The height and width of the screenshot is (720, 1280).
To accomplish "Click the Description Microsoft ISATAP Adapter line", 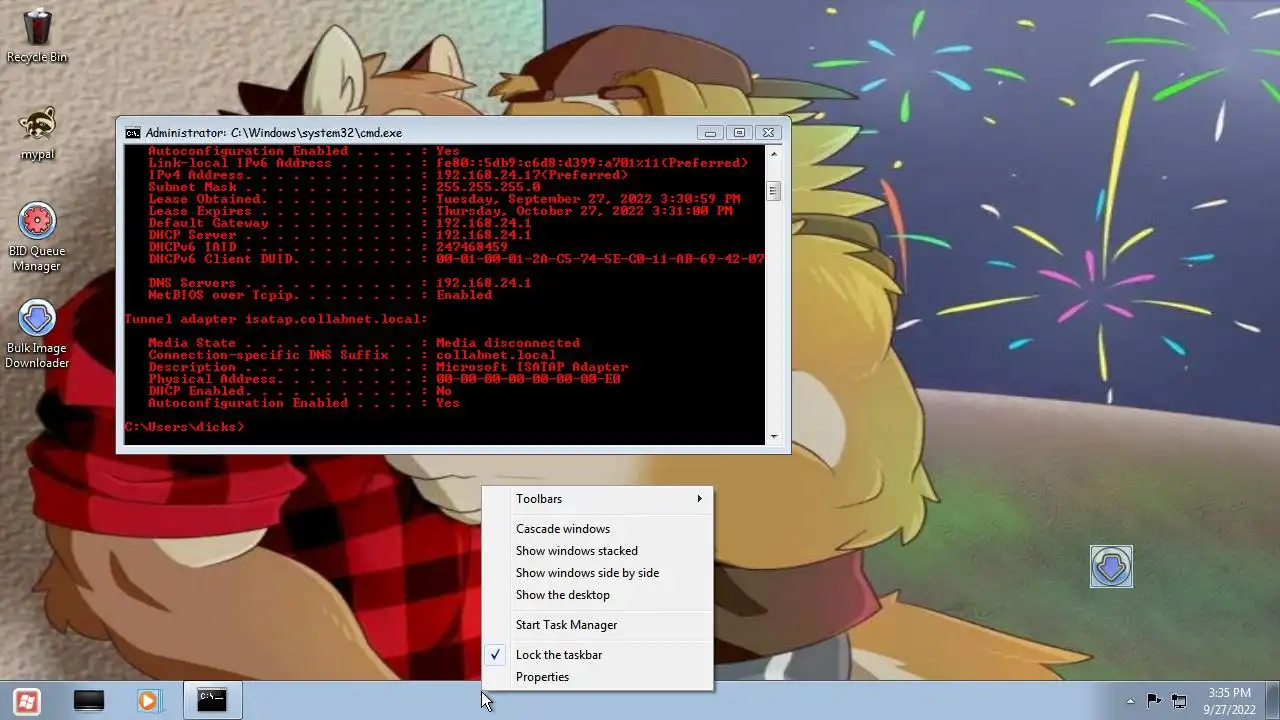I will 388,367.
